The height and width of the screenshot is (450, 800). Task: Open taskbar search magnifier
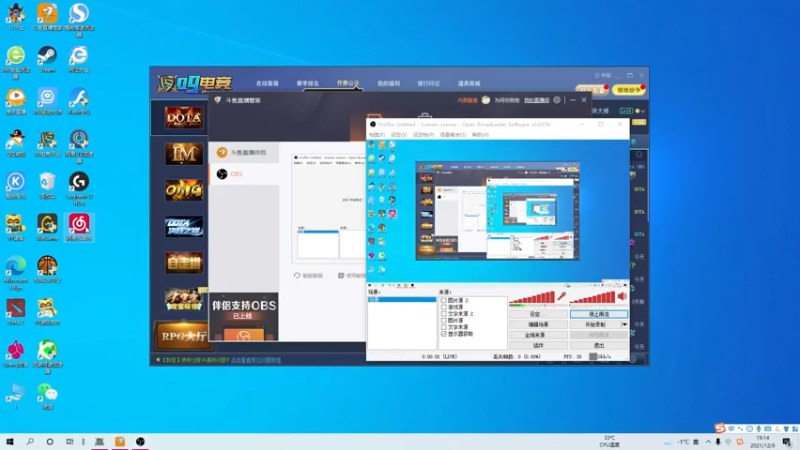pos(30,441)
